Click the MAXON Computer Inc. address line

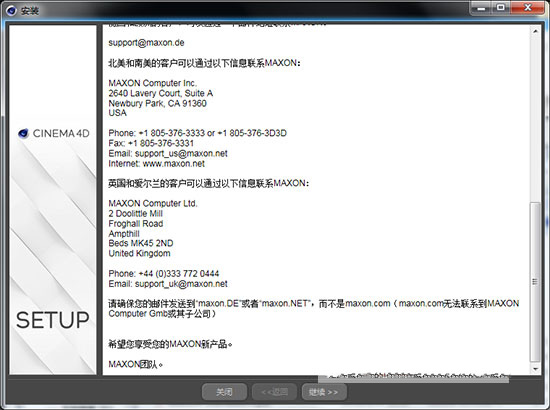click(153, 83)
